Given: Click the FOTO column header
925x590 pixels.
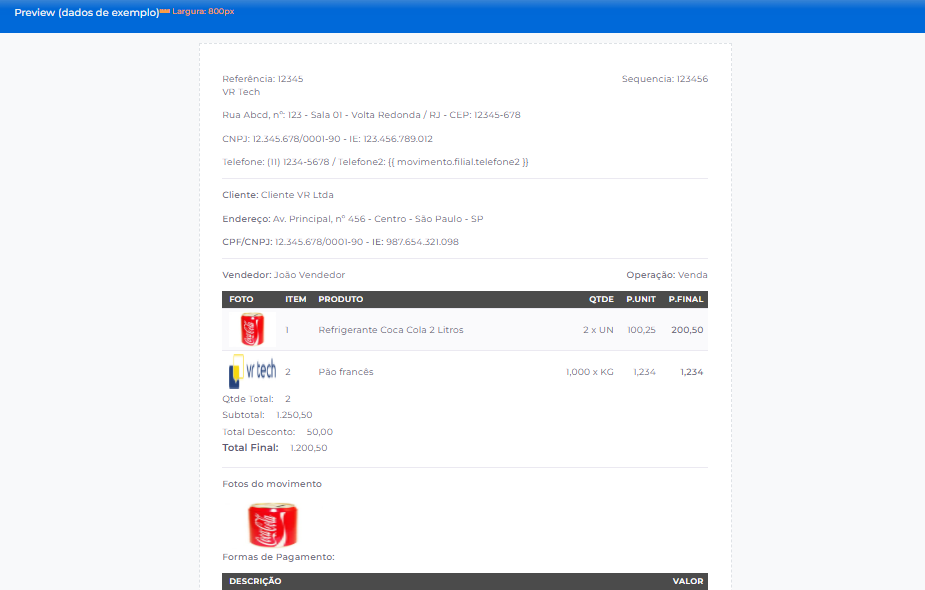Looking at the screenshot, I should click(241, 299).
